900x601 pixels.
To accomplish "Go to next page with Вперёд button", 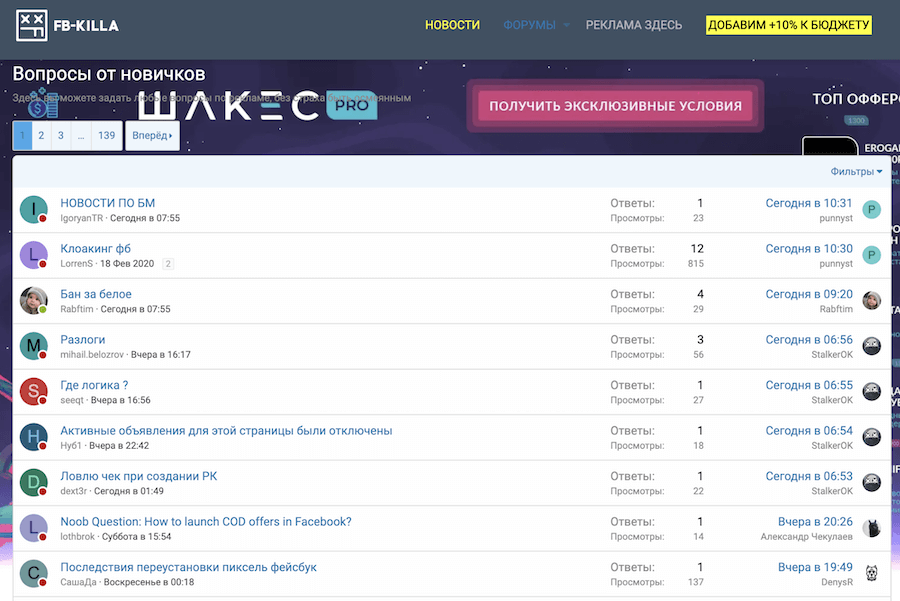I will (152, 135).
